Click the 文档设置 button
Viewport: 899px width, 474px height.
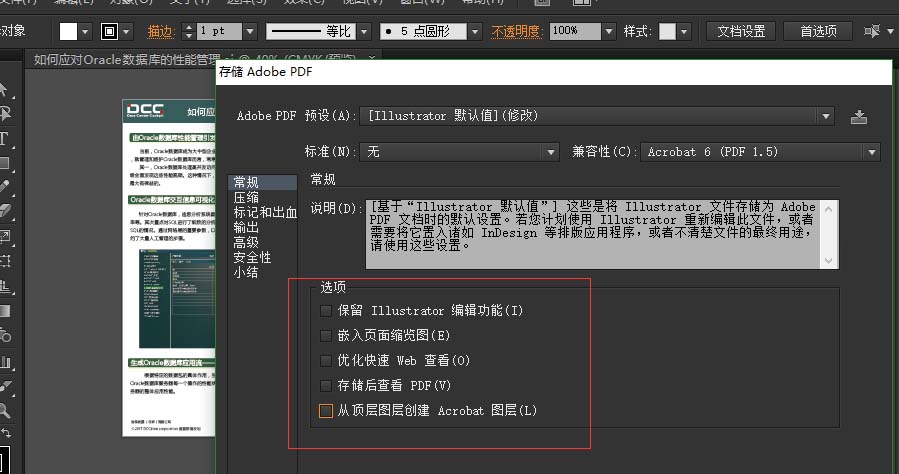pyautogui.click(x=741, y=31)
